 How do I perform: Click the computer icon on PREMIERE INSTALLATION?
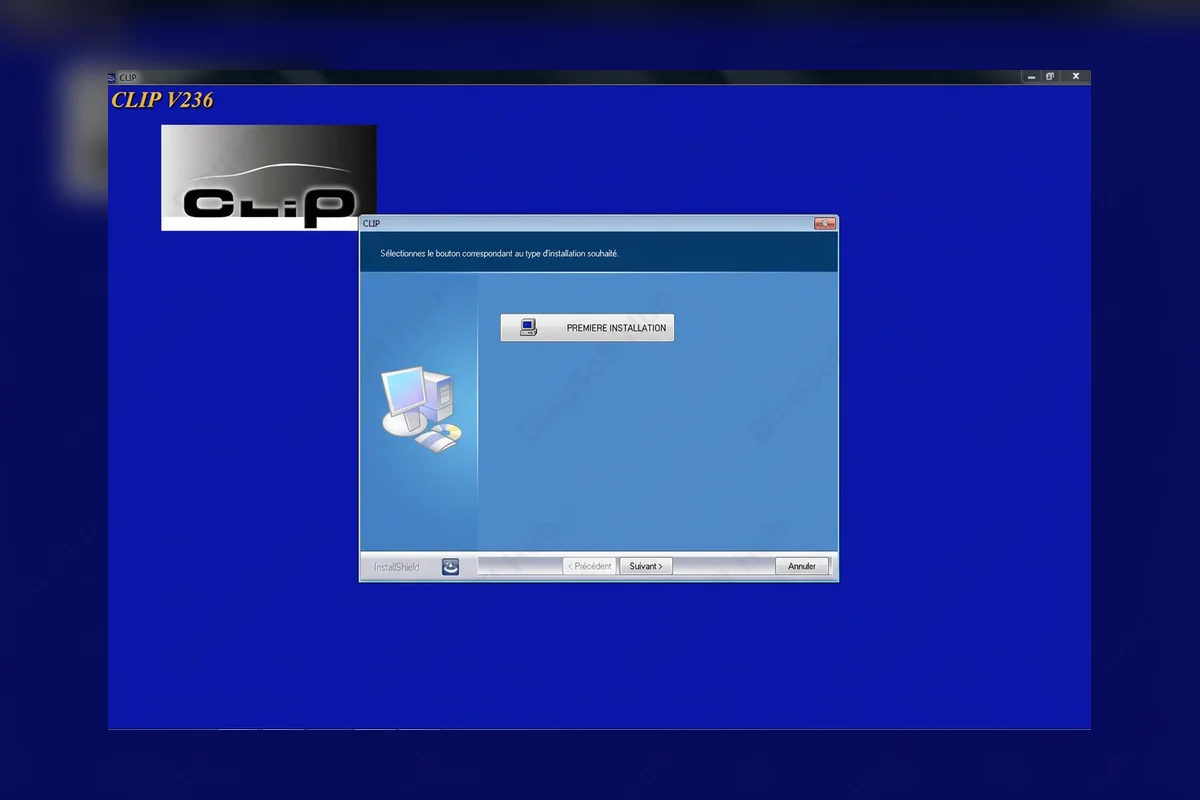(x=529, y=327)
